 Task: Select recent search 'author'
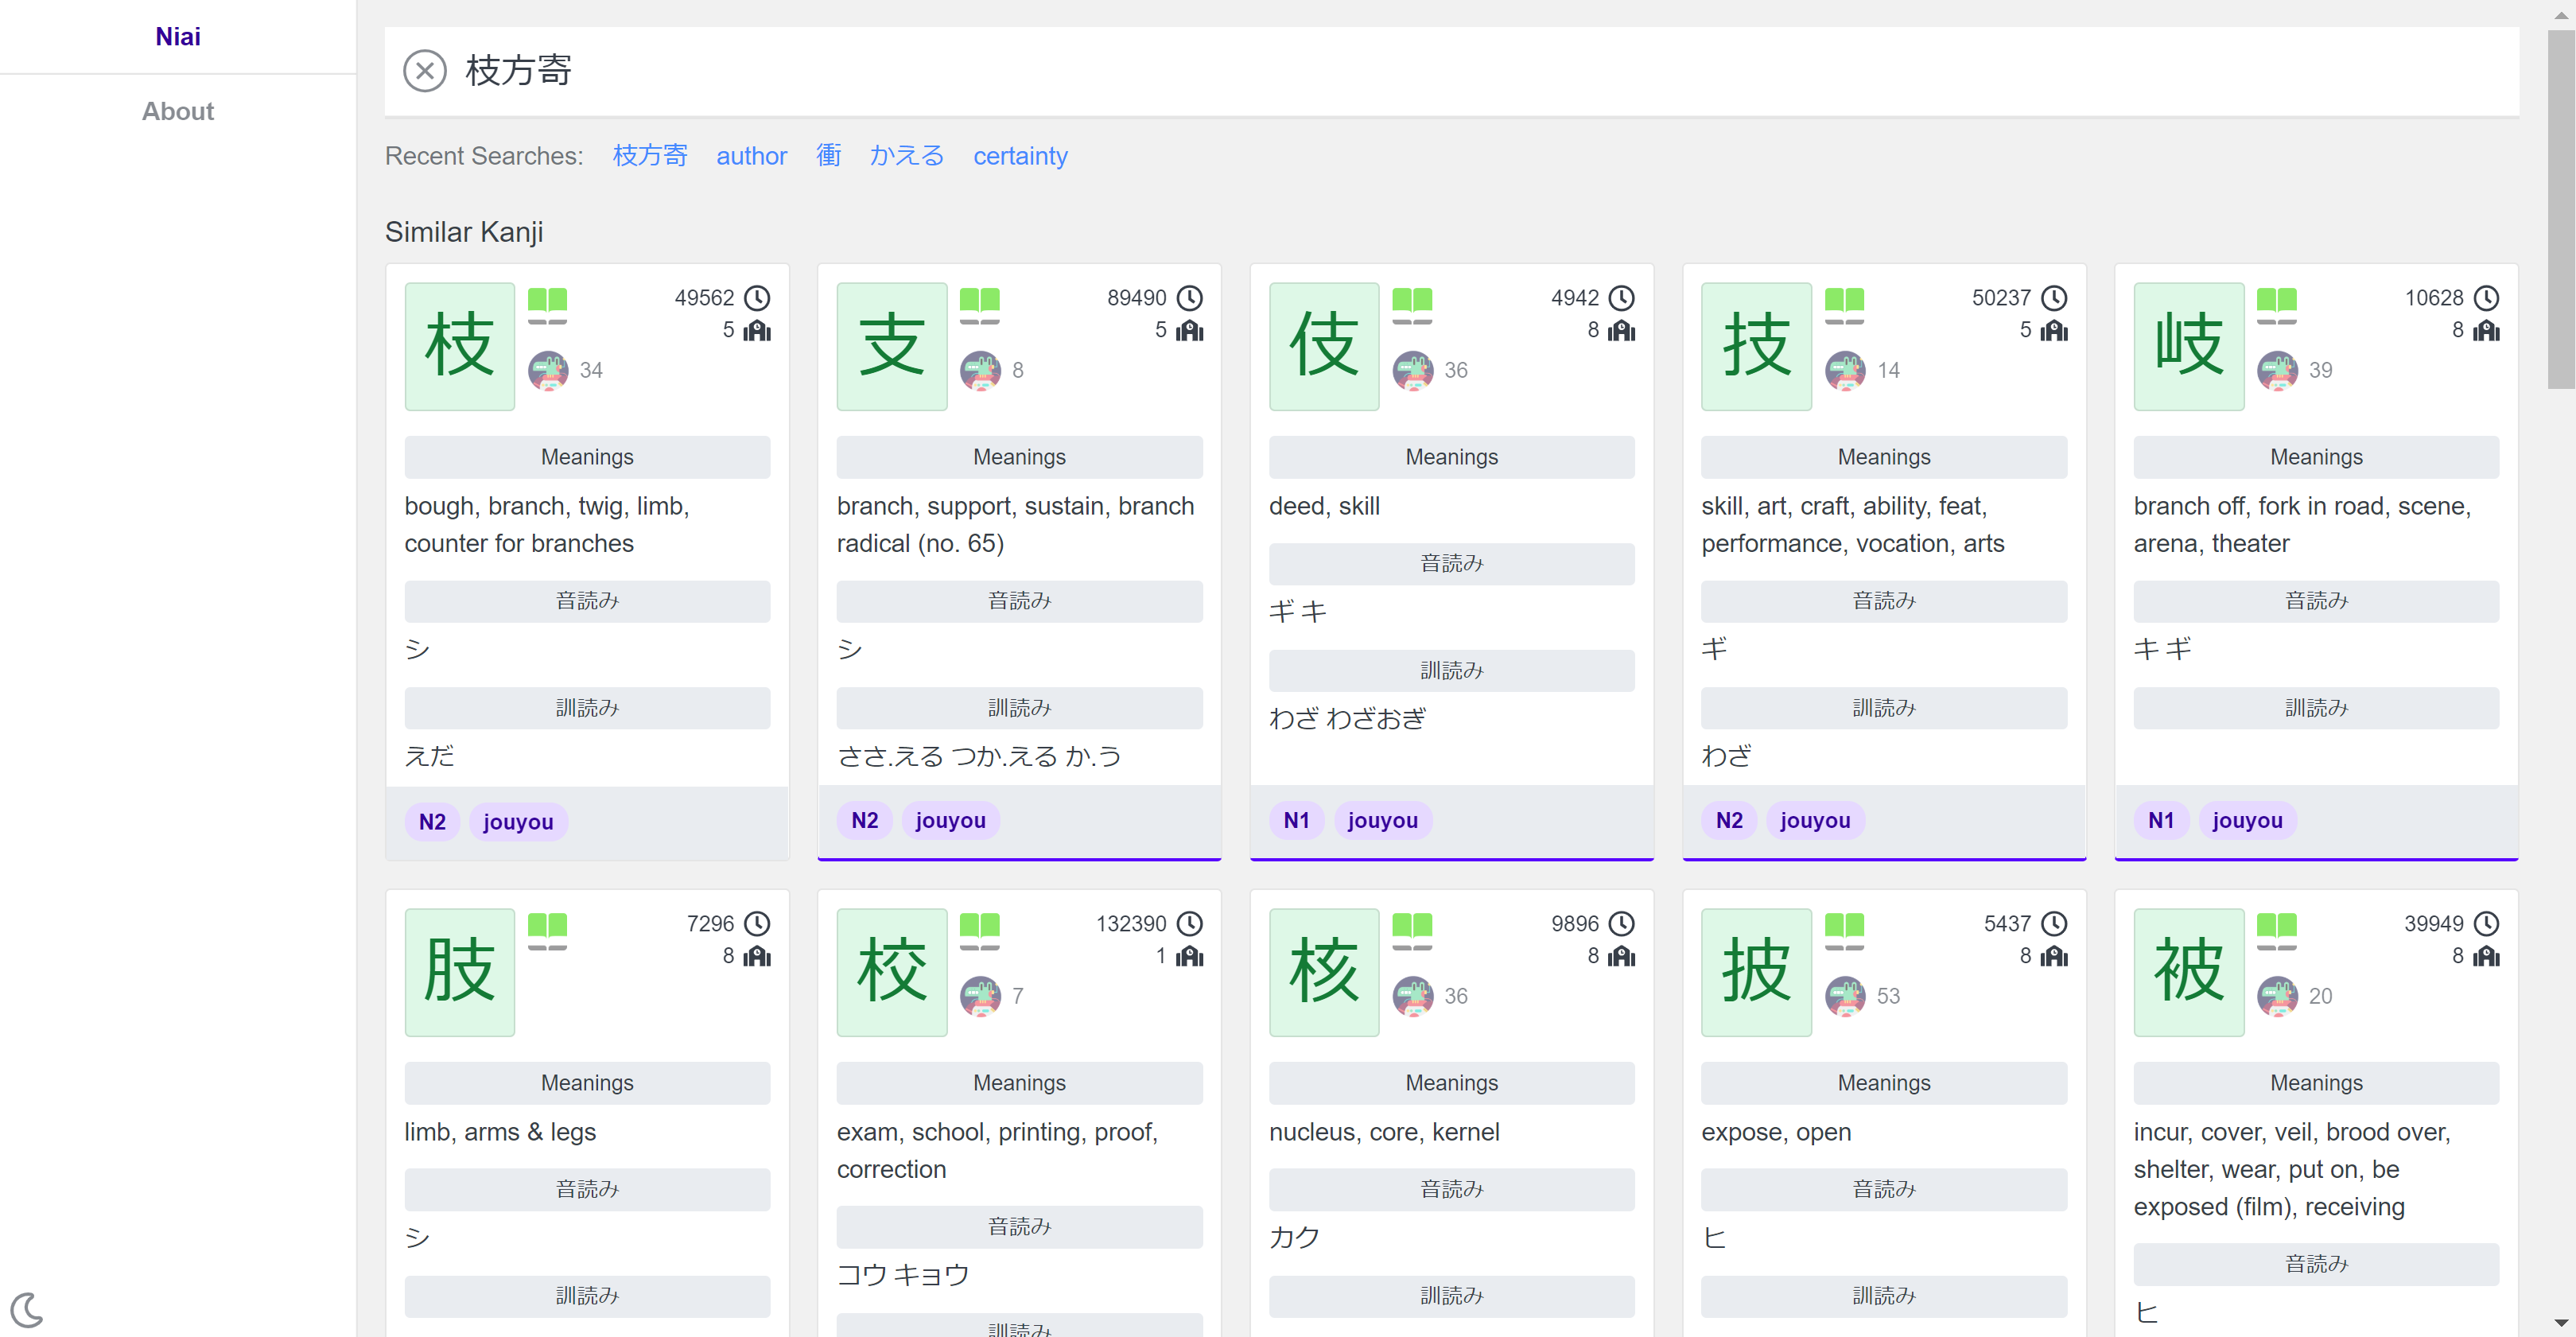click(751, 156)
